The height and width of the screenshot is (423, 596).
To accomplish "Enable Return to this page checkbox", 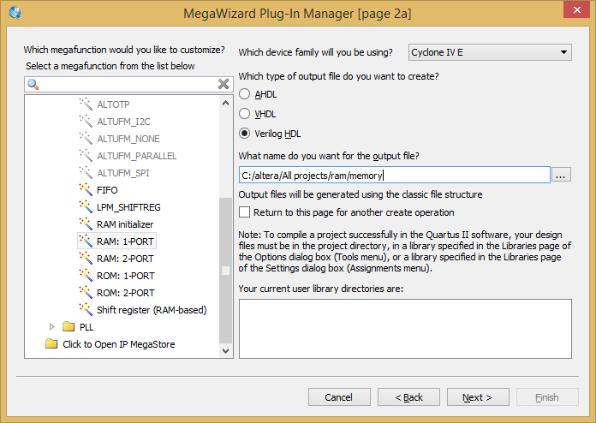I will [244, 212].
